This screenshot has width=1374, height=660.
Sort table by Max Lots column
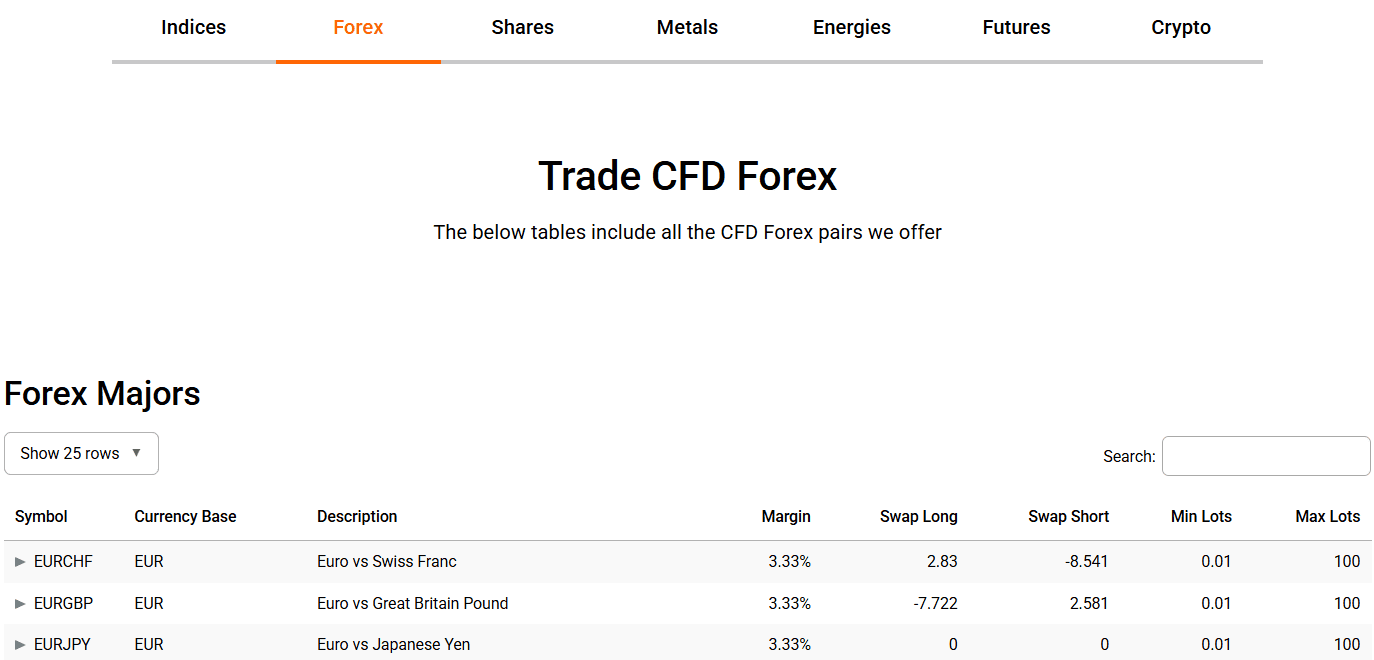tap(1327, 516)
